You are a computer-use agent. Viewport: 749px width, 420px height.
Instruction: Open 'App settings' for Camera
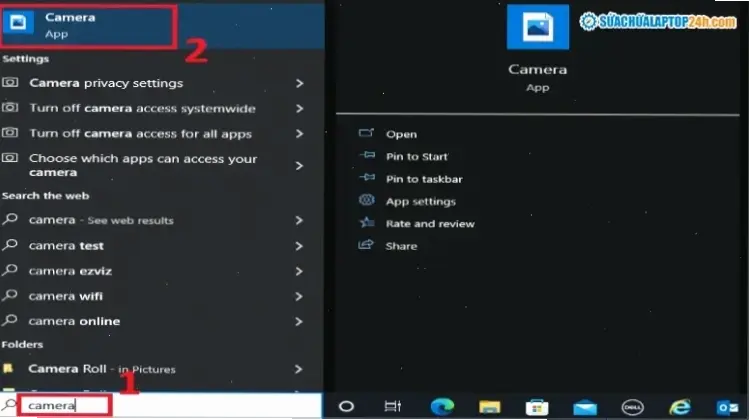pos(420,201)
